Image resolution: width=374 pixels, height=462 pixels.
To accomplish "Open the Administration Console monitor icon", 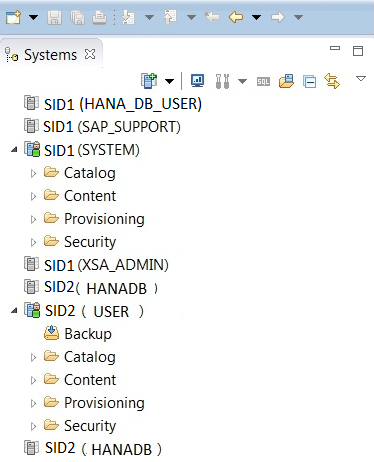I will [197, 81].
